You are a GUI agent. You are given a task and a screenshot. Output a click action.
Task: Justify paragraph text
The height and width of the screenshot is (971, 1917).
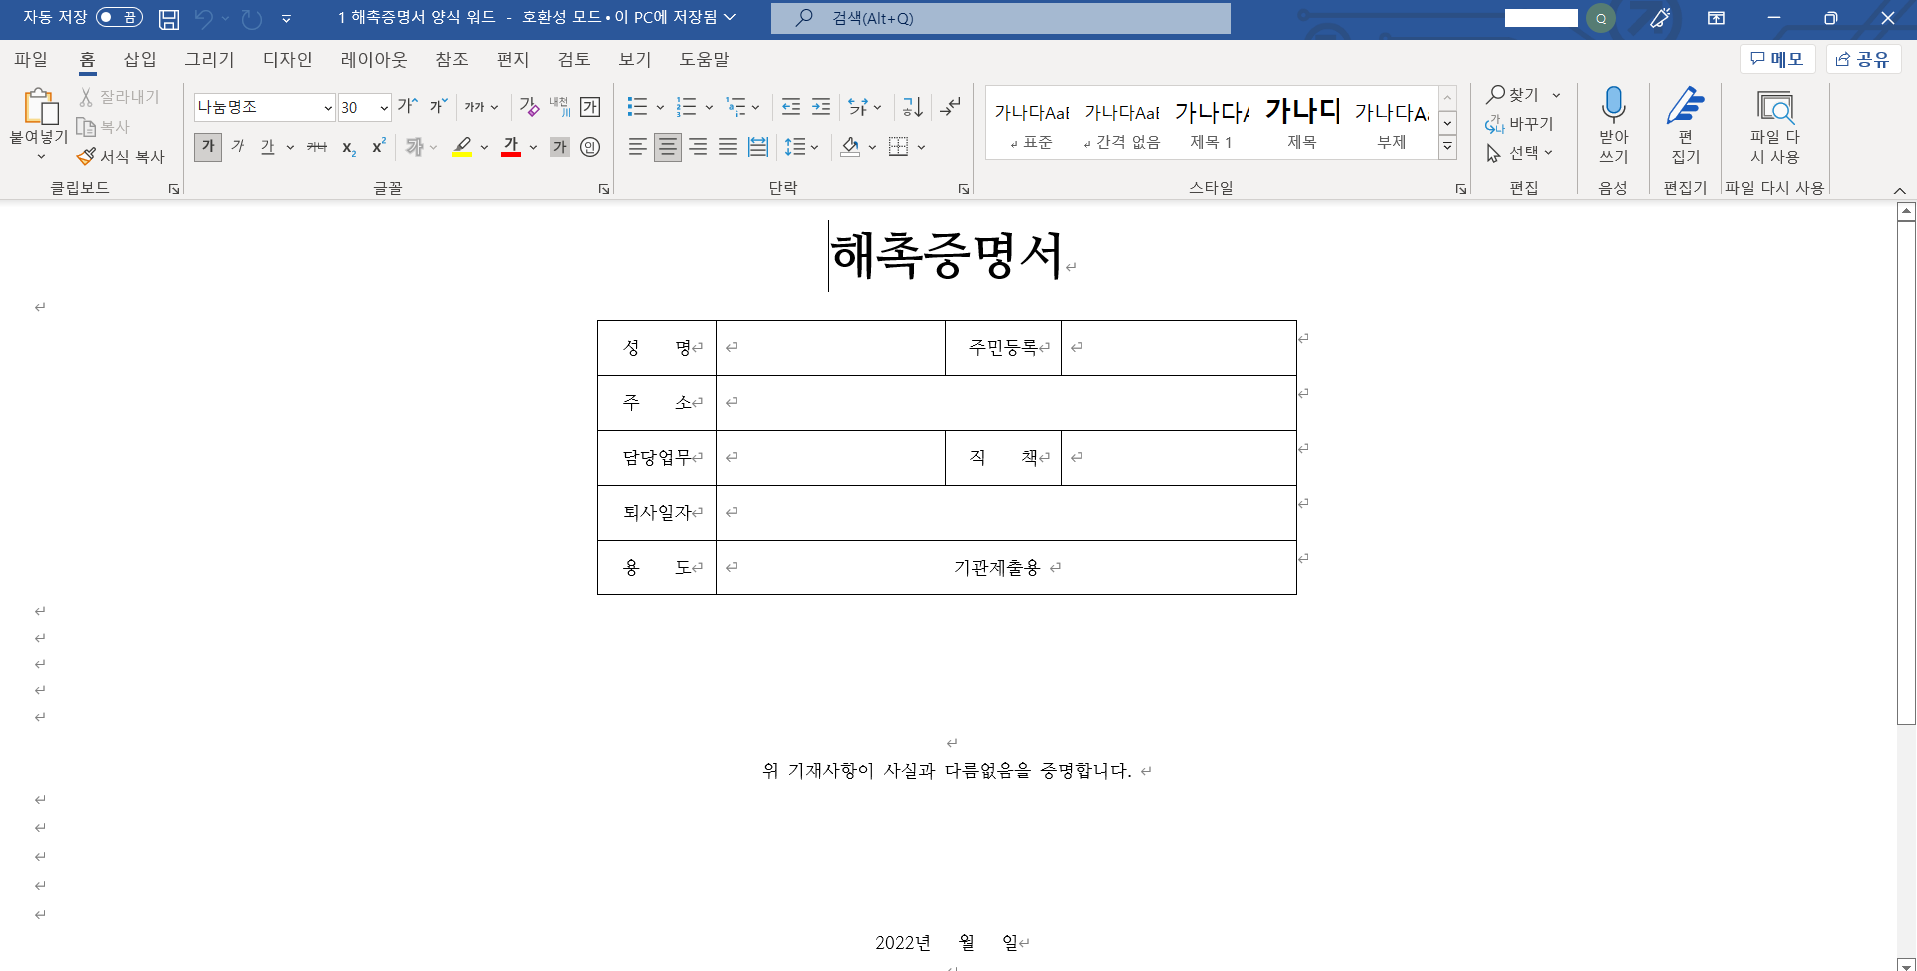[728, 147]
